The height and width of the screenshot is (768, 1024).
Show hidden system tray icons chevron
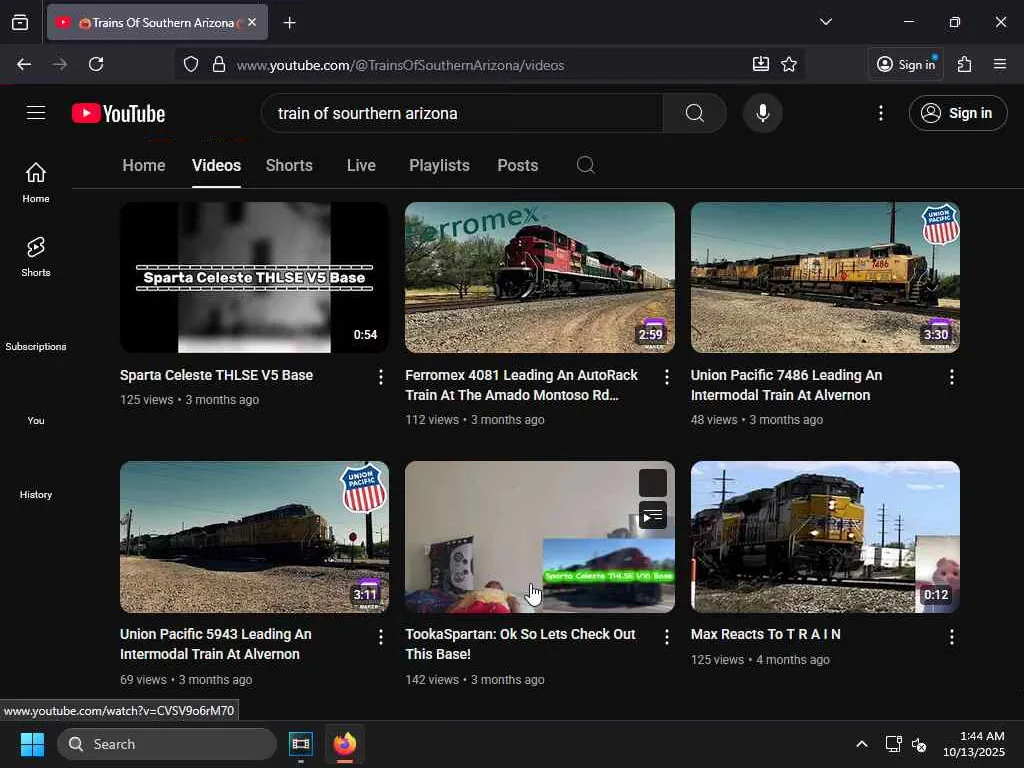click(x=862, y=744)
